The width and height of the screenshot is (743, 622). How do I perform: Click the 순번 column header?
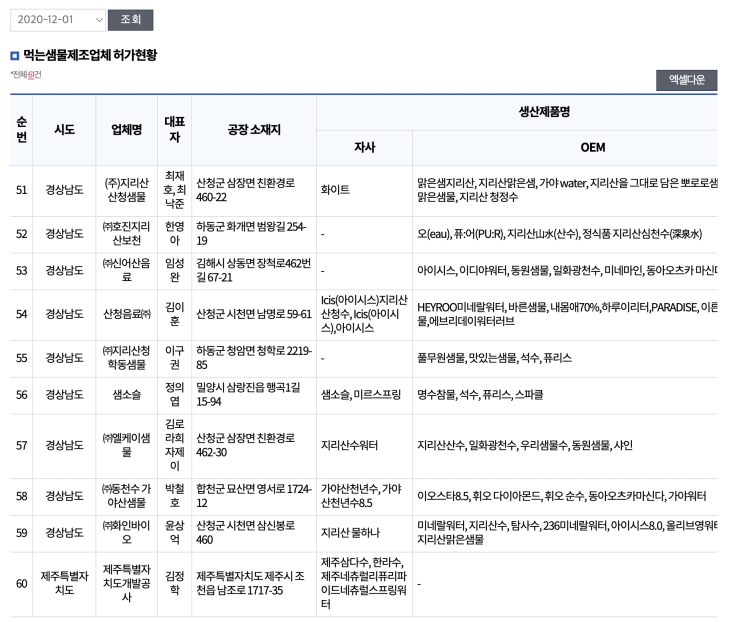(21, 130)
